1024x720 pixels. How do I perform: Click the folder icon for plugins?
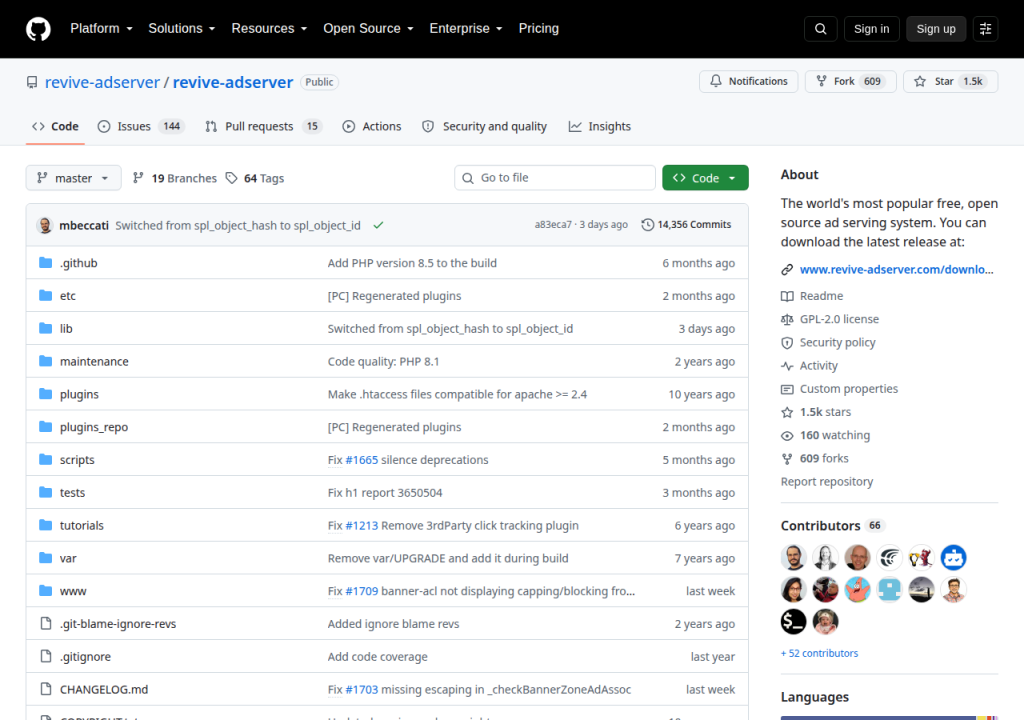click(45, 393)
